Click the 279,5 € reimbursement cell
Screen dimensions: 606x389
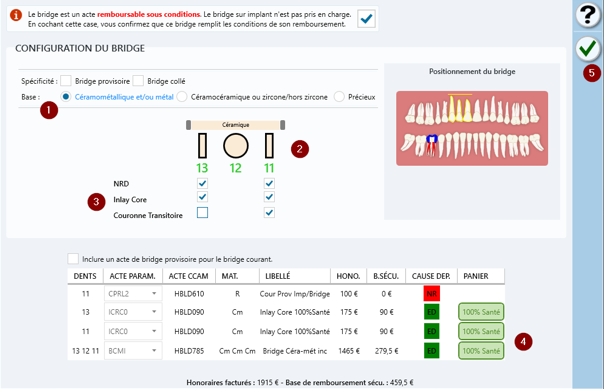pos(386,351)
